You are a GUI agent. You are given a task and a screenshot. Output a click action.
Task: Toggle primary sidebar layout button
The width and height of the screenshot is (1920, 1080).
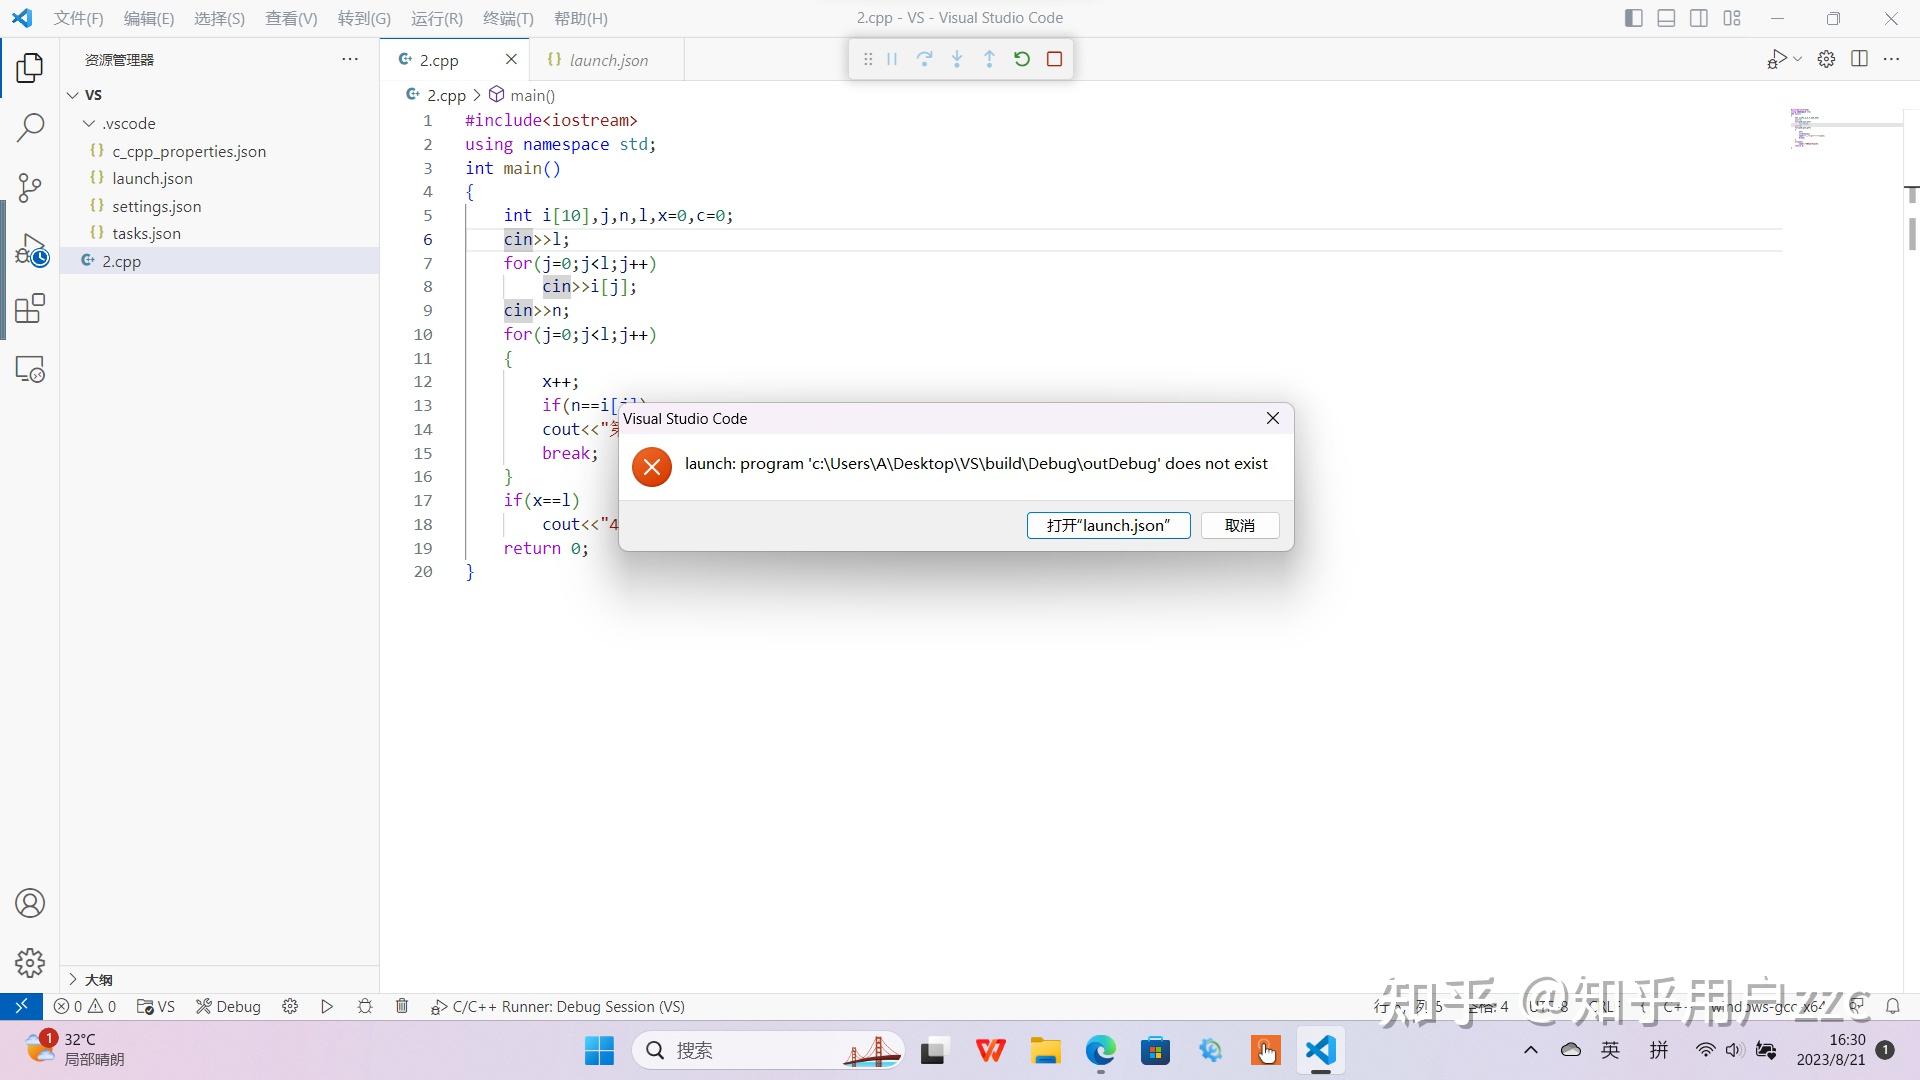[1634, 18]
